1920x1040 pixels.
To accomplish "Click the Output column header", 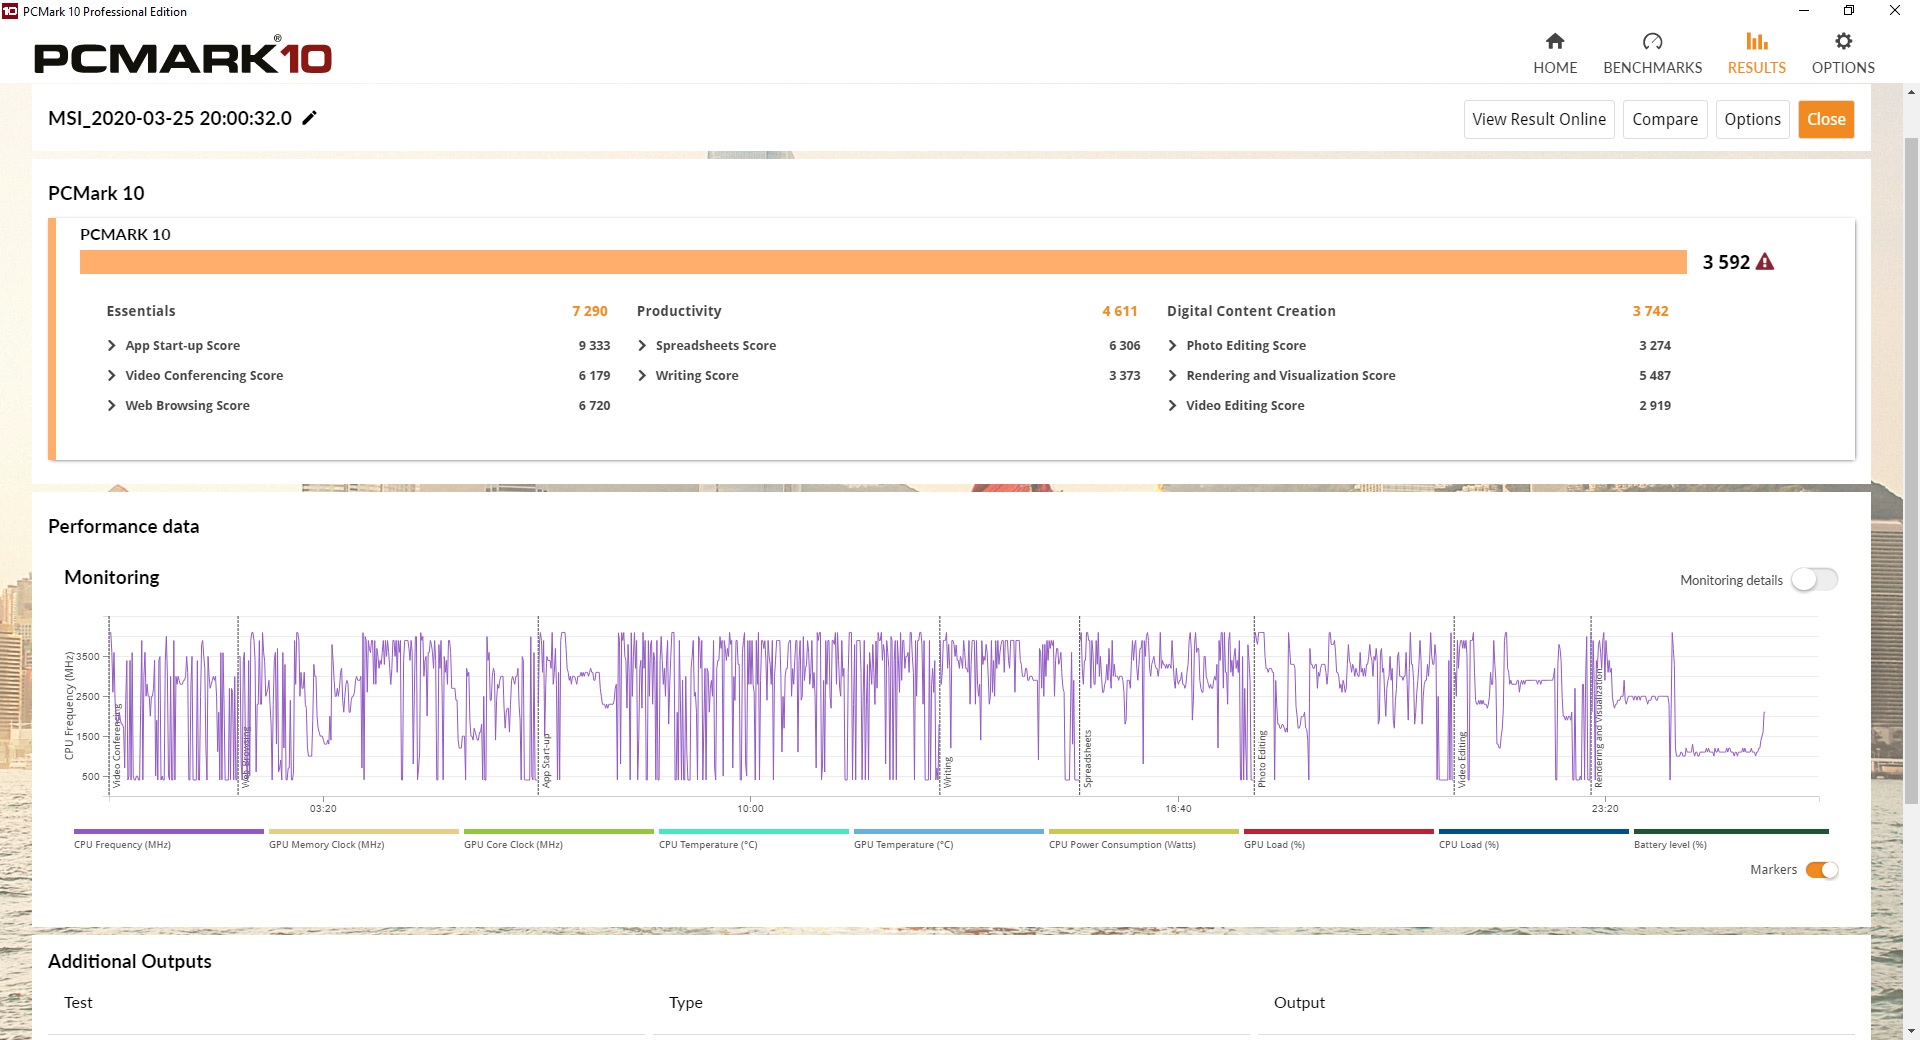I will point(1299,1002).
